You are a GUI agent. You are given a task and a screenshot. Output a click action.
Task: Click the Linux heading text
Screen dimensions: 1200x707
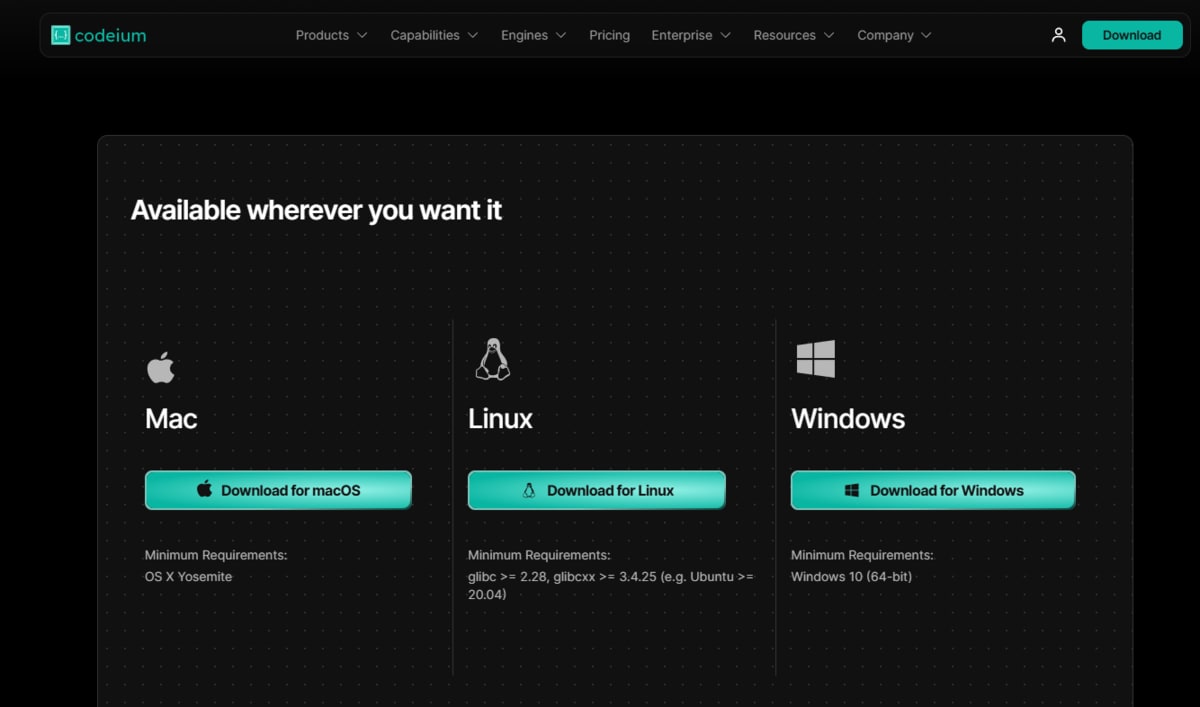500,418
